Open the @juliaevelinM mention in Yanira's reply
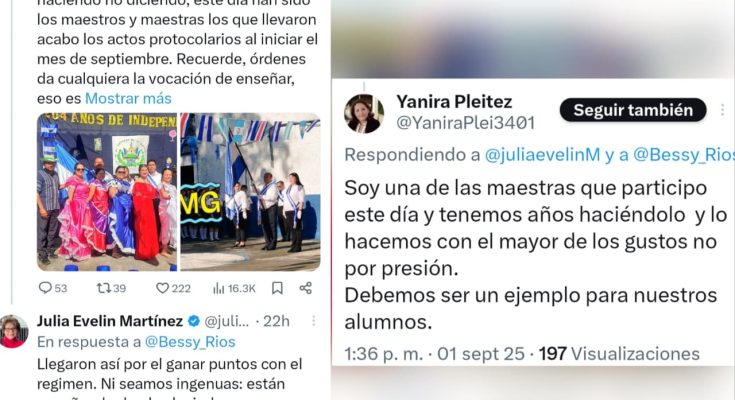The height and width of the screenshot is (400, 735). [x=542, y=155]
